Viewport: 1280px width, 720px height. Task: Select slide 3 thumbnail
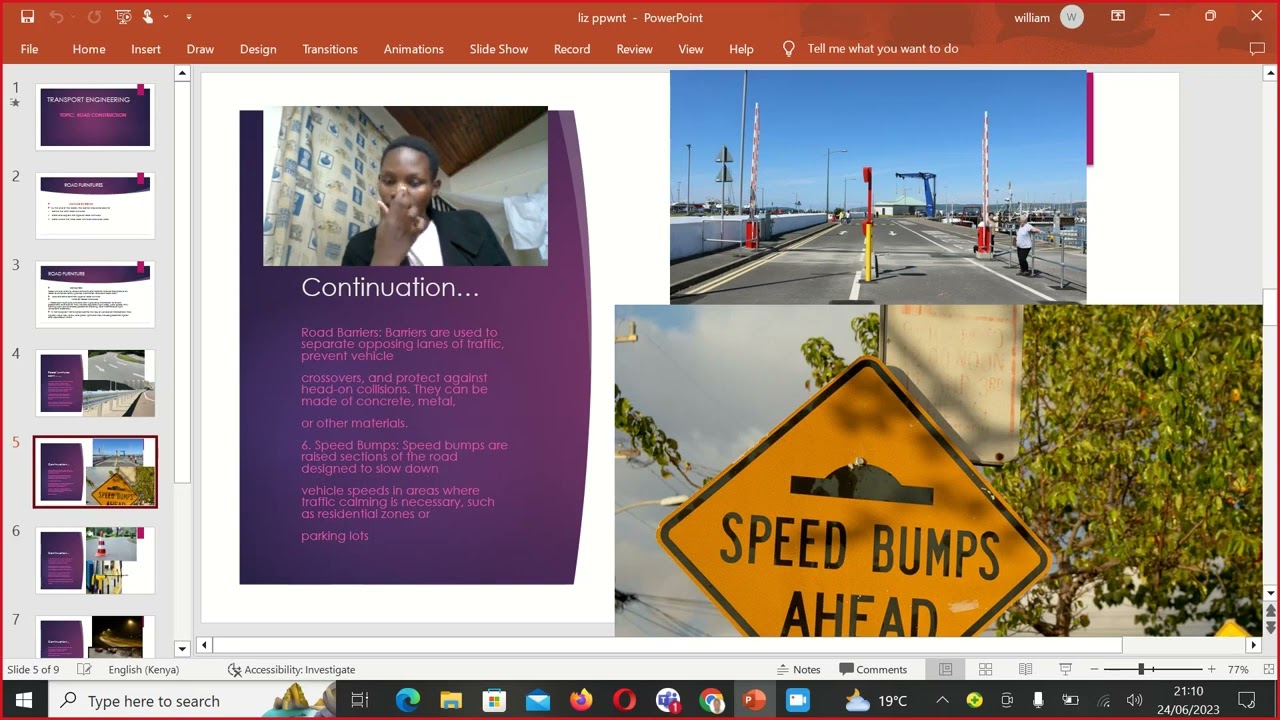(95, 294)
